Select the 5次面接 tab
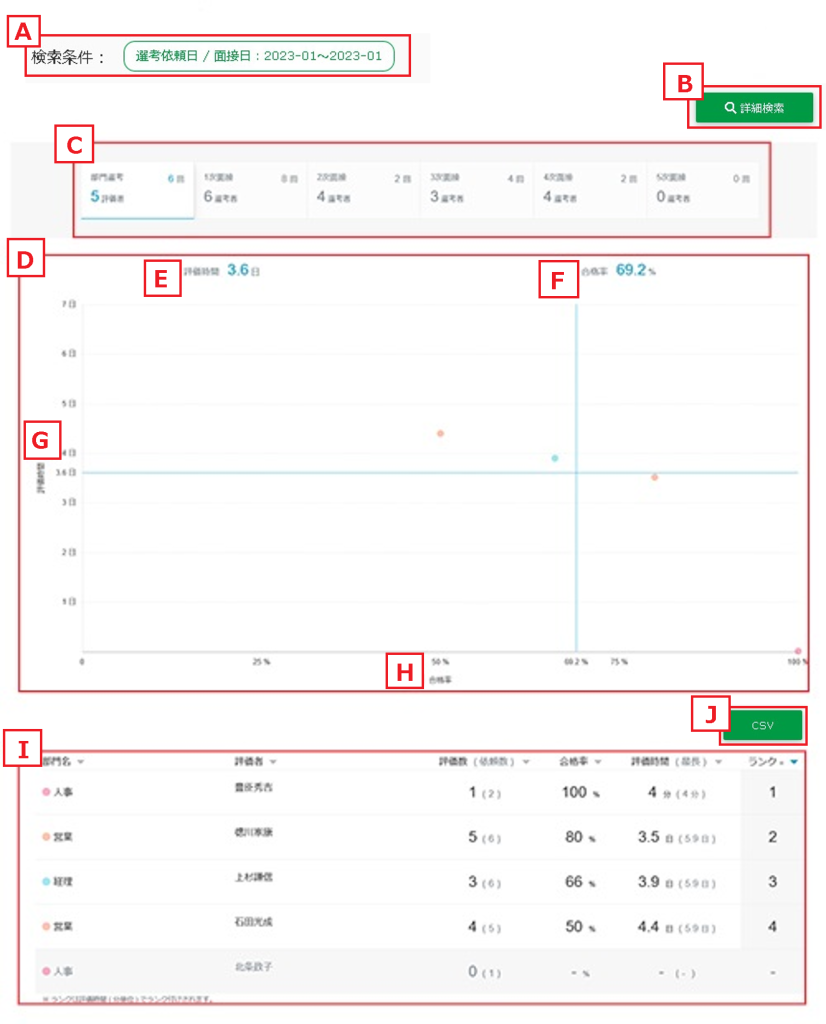The image size is (826, 1024). coord(700,188)
